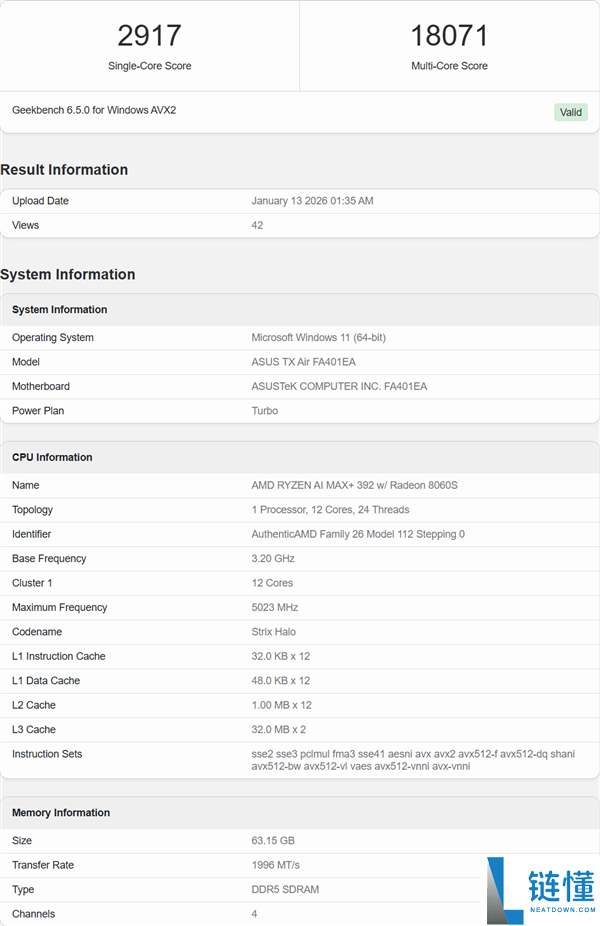
Task: Click the Turbo power plan value
Action: (x=265, y=411)
